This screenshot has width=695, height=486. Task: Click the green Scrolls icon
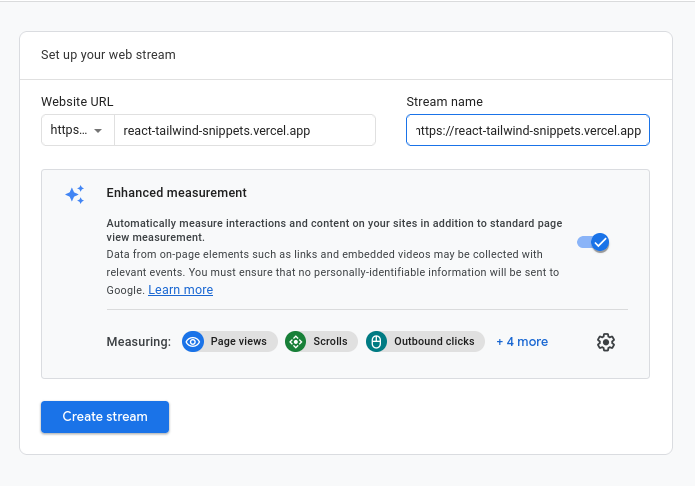[x=296, y=342]
